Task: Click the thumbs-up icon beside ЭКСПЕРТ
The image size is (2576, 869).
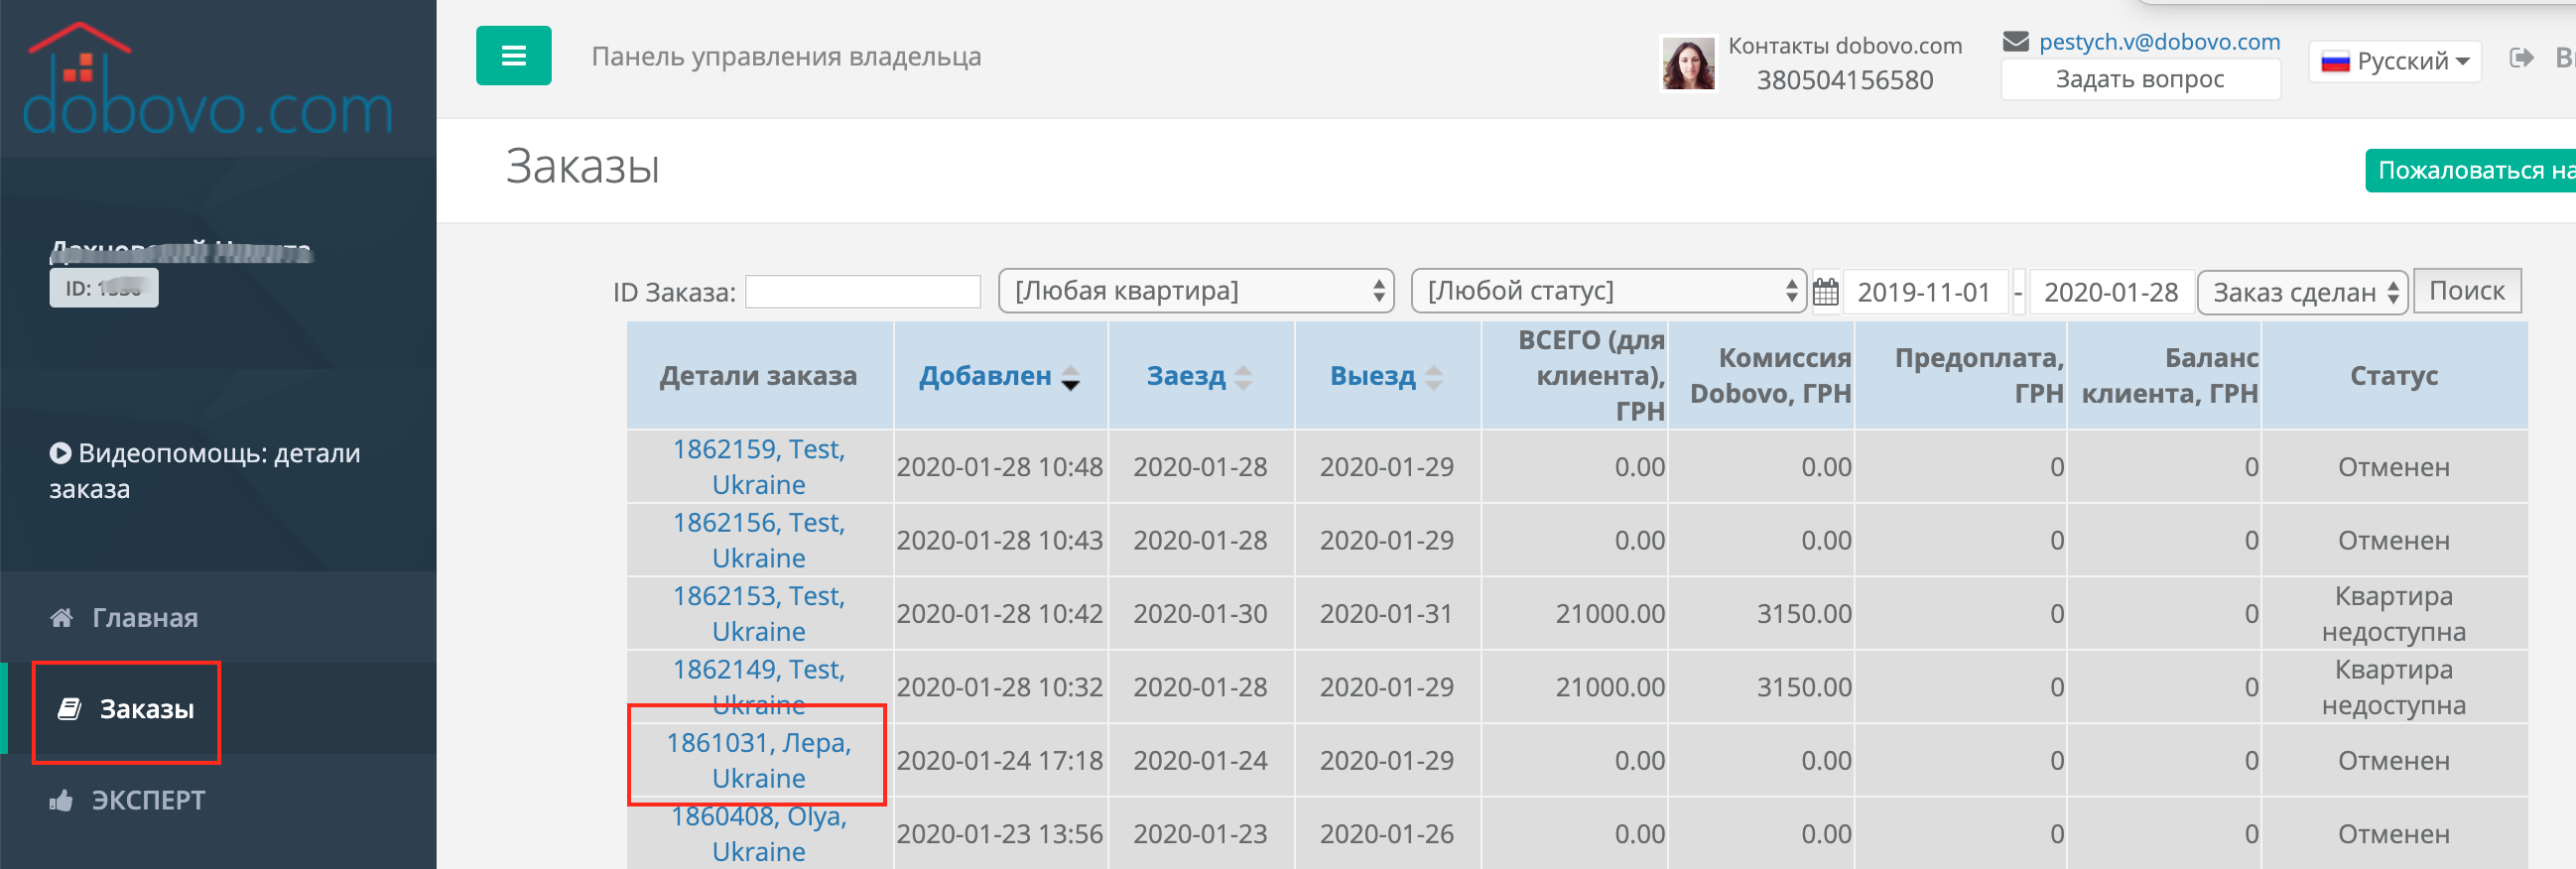Action: [61, 800]
